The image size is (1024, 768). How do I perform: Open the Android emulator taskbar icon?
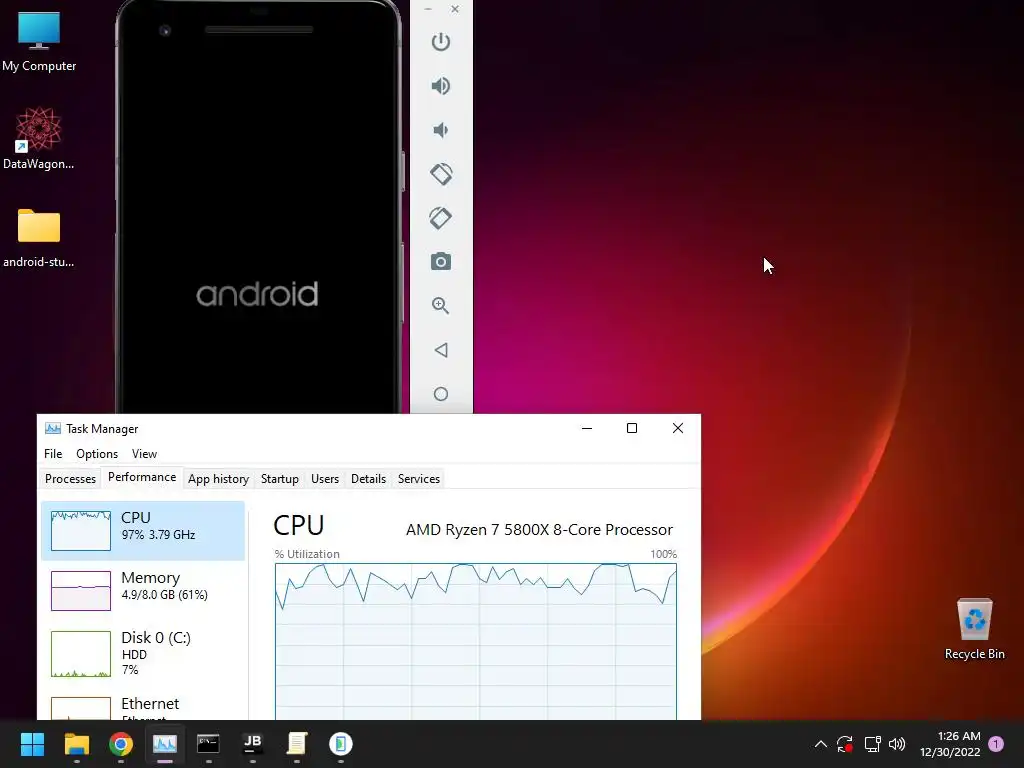tap(341, 744)
